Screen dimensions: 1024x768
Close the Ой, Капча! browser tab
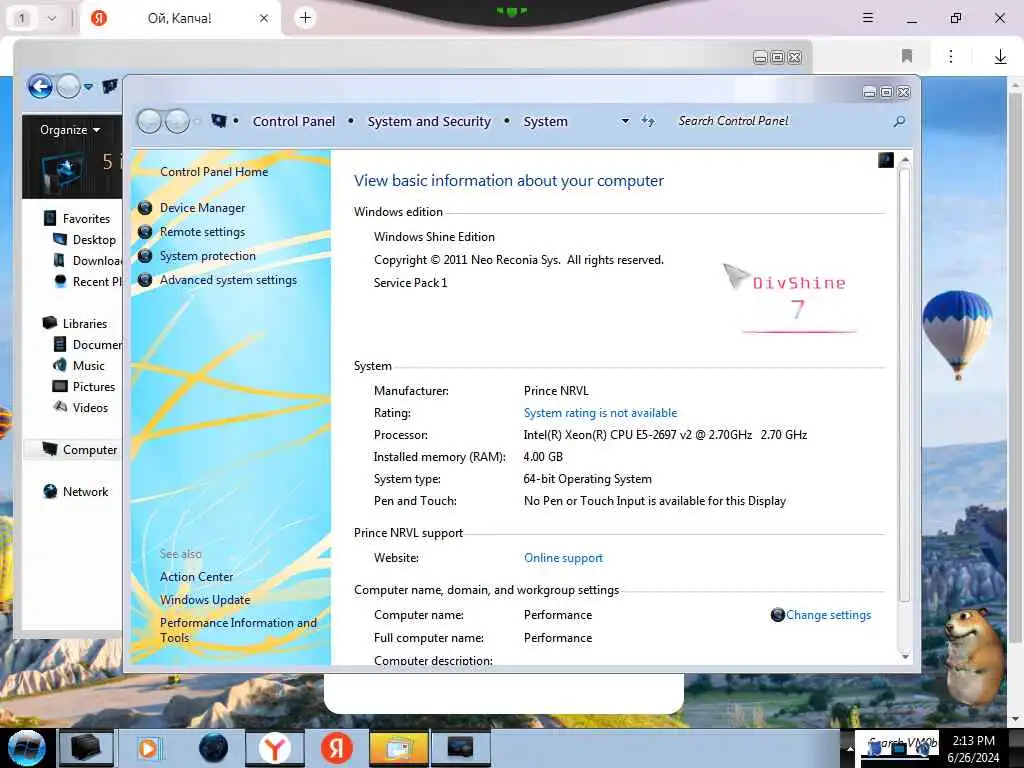264,18
